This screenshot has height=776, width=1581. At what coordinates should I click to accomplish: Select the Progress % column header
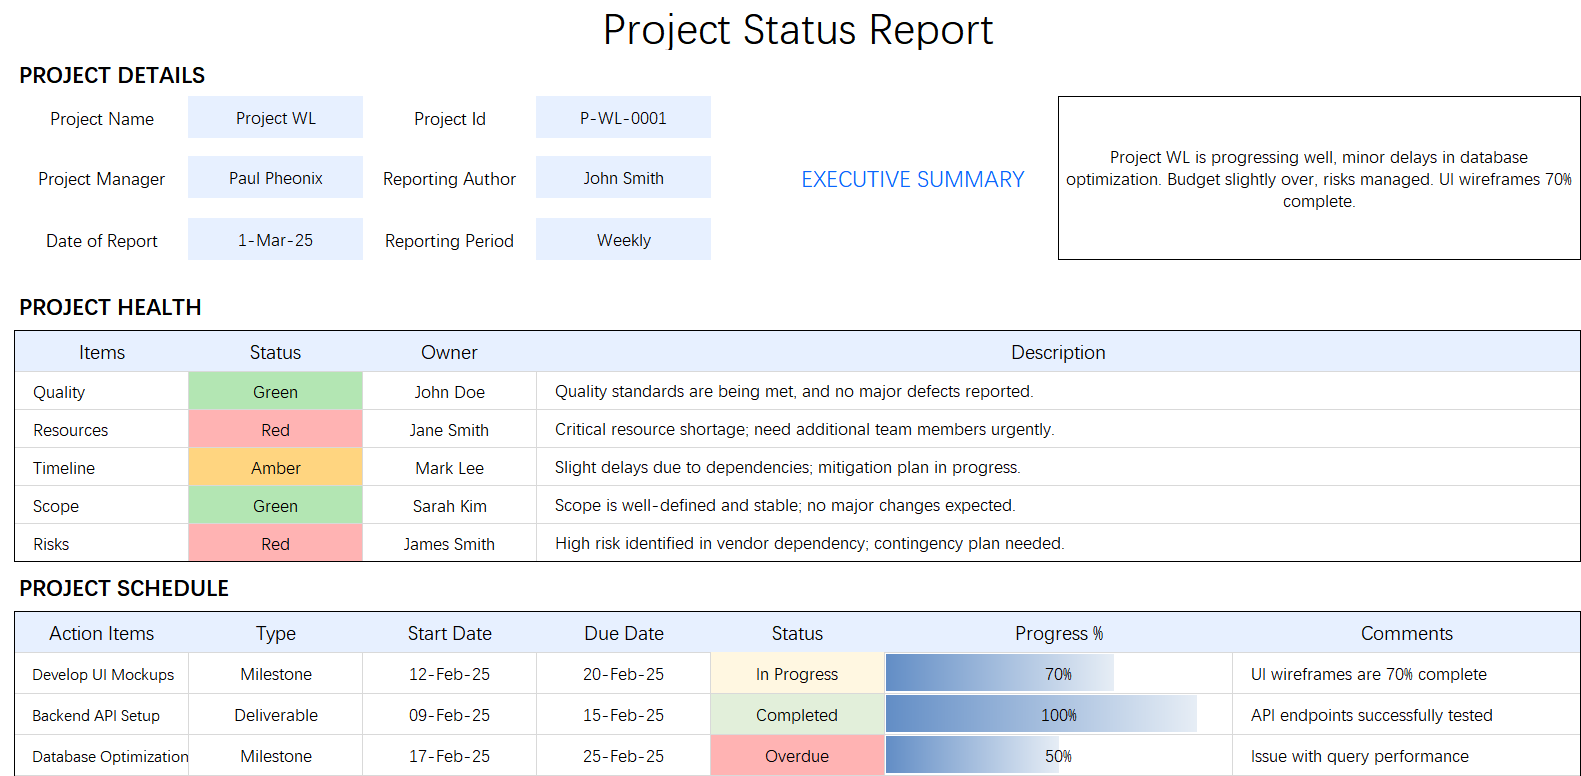pyautogui.click(x=1058, y=633)
